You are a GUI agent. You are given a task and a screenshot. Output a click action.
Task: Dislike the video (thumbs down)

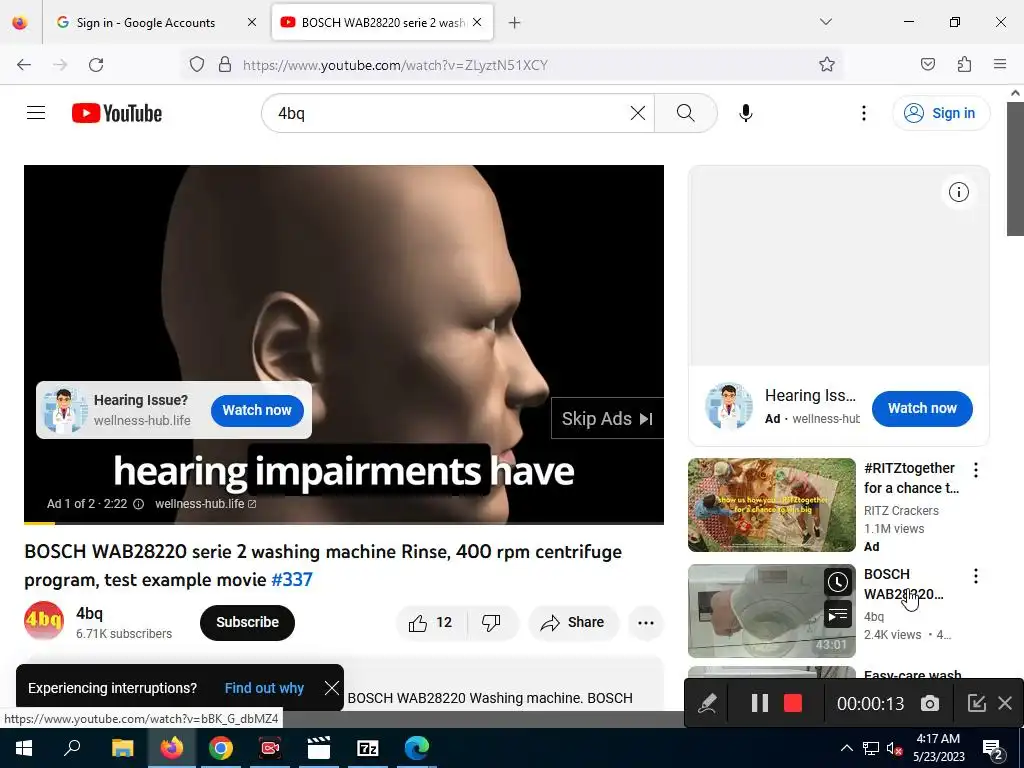click(x=491, y=622)
